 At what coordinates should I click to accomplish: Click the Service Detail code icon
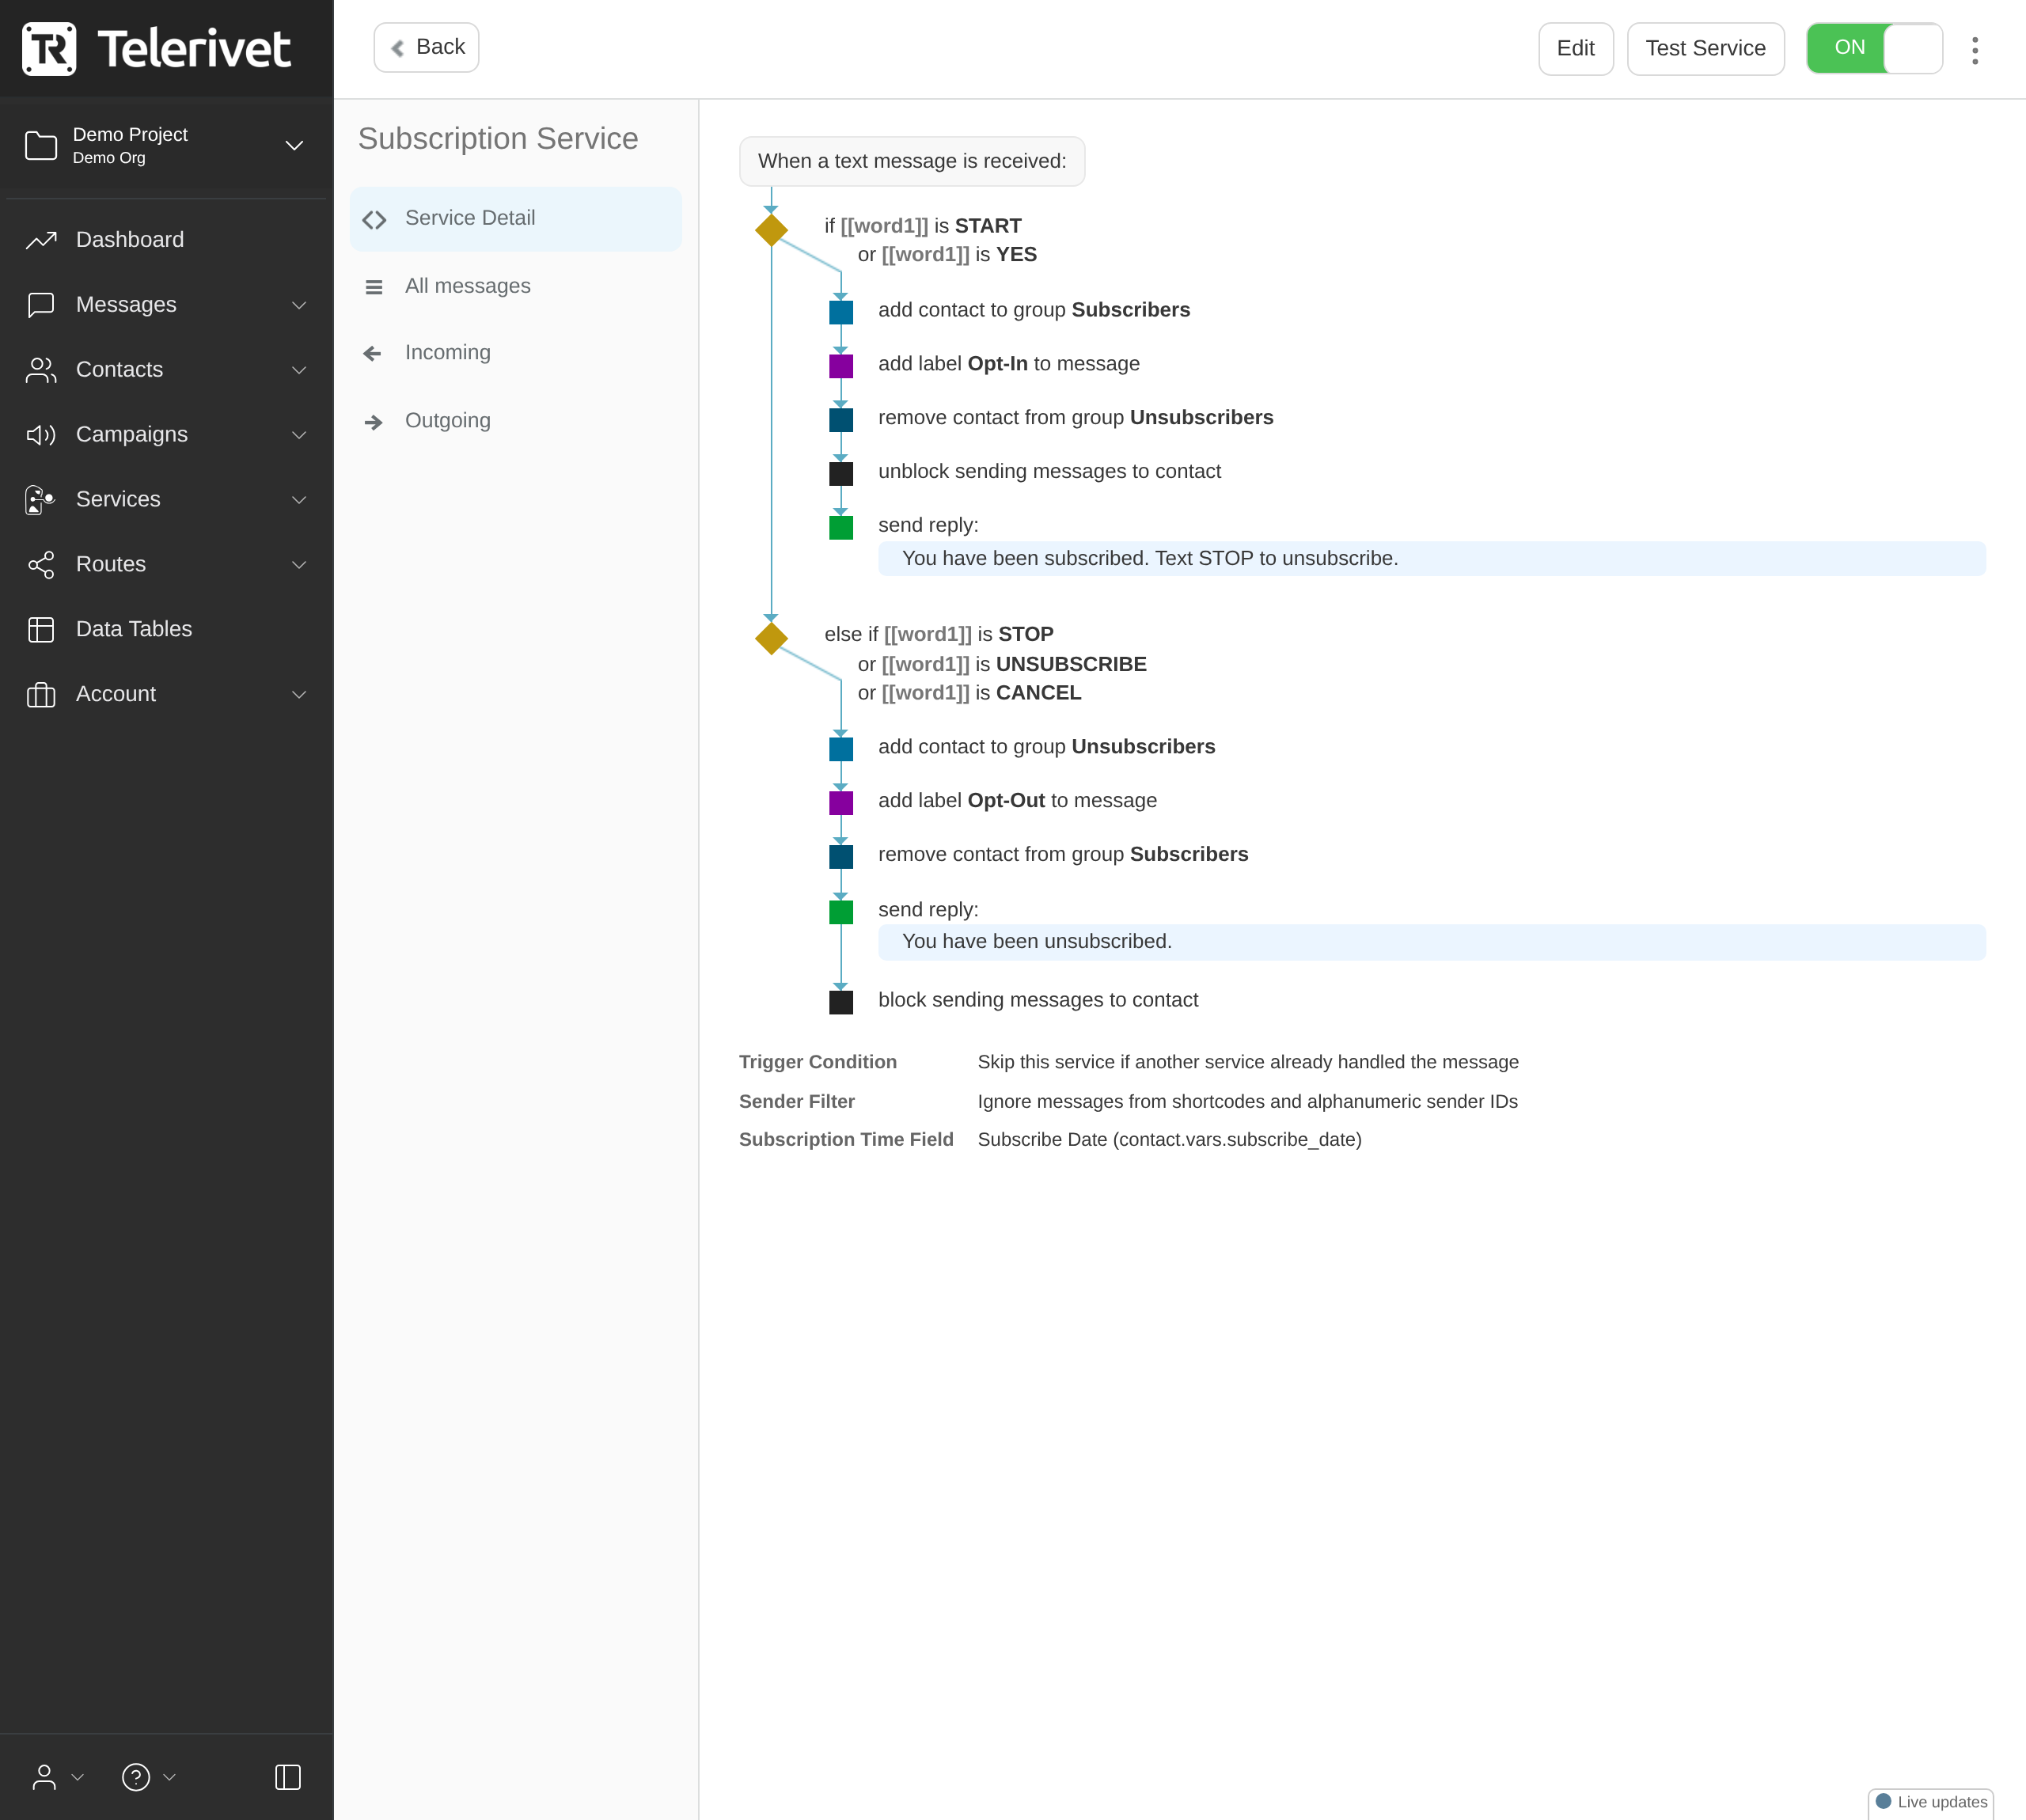(374, 220)
